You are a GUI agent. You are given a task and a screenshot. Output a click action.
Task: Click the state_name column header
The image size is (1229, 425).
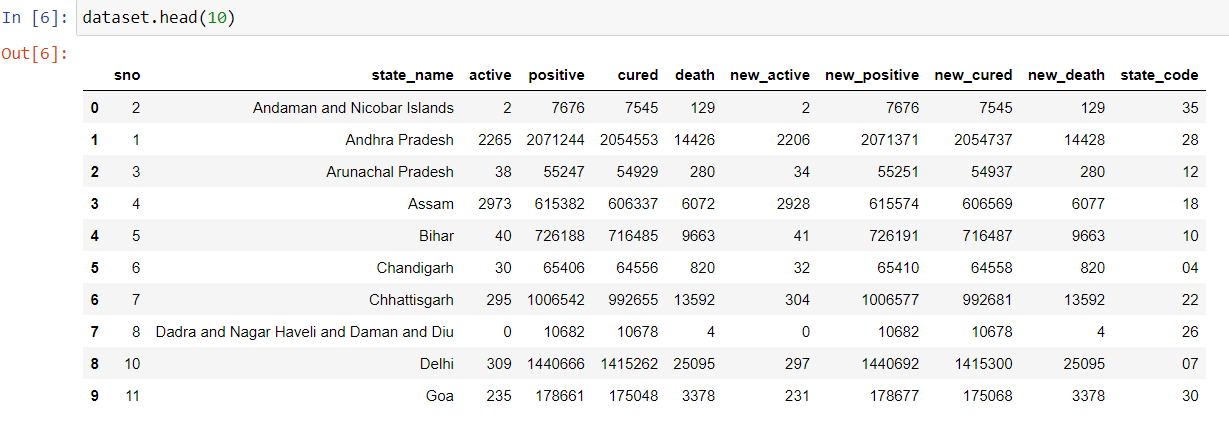[x=412, y=75]
